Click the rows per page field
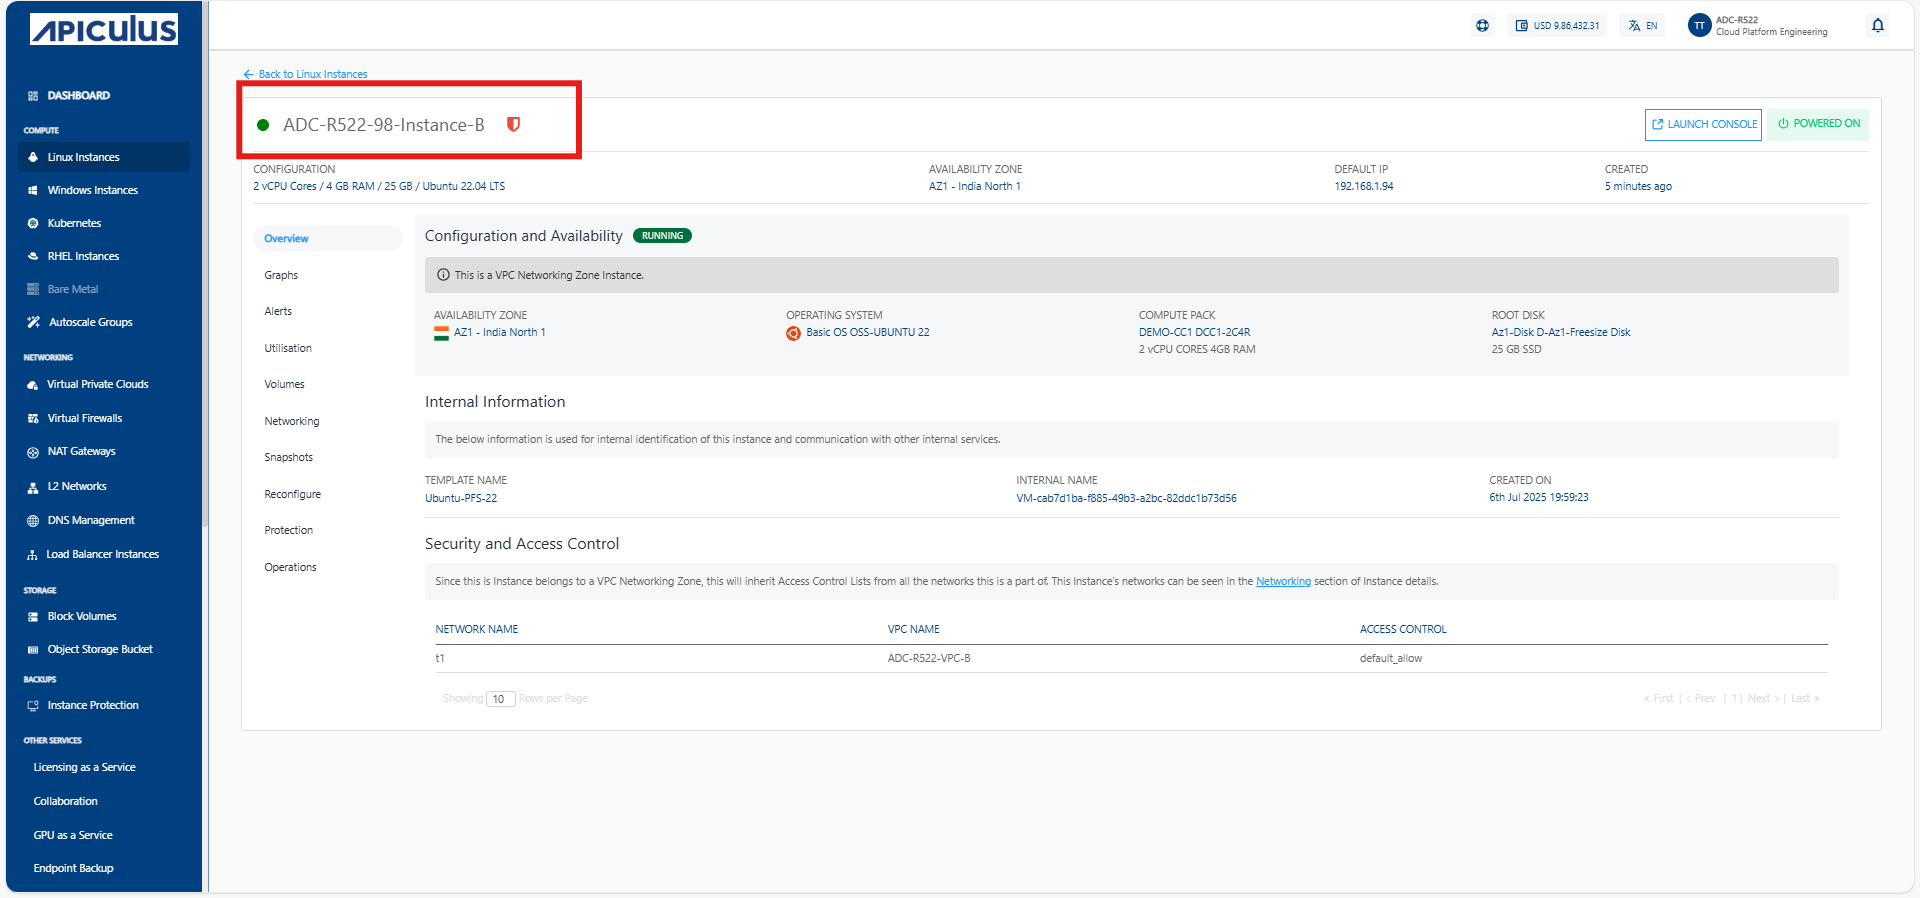The height and width of the screenshot is (898, 1920). [500, 699]
